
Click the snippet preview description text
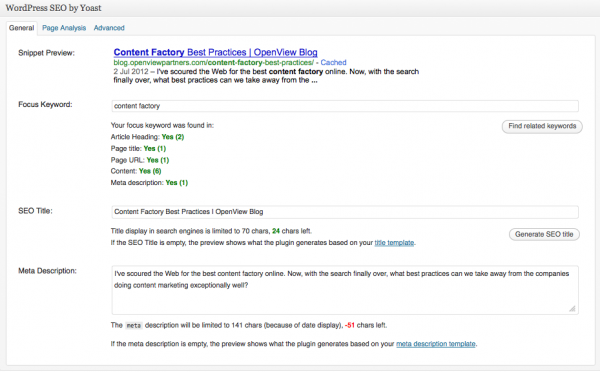(266, 76)
